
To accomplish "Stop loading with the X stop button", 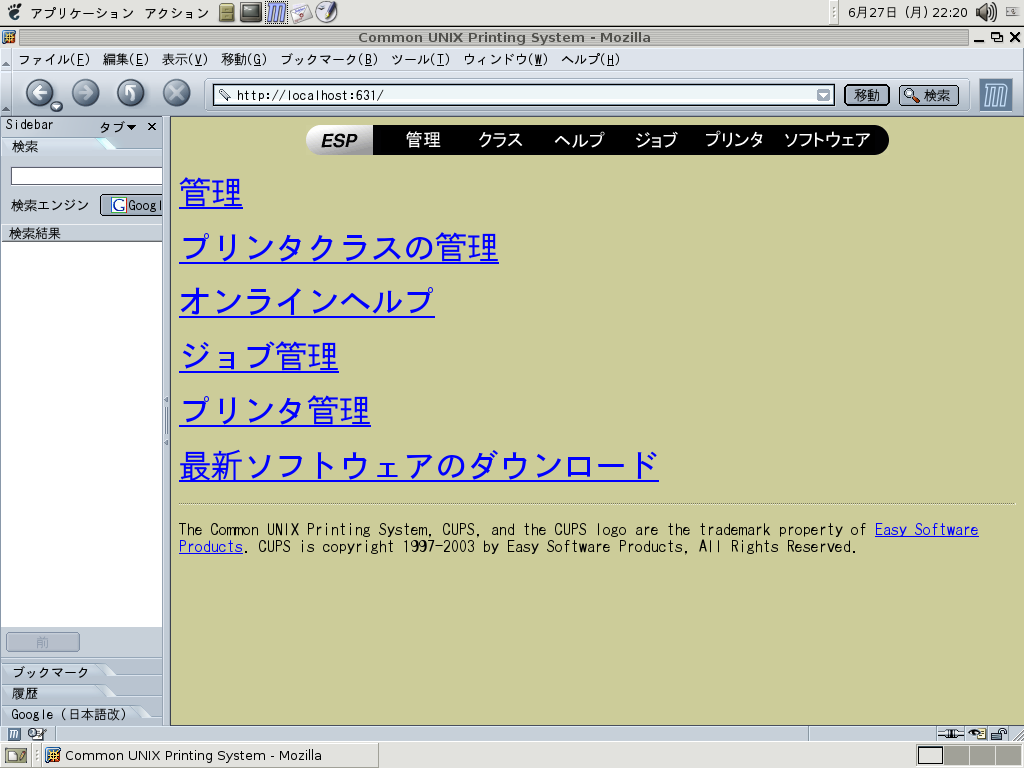I will 176,93.
